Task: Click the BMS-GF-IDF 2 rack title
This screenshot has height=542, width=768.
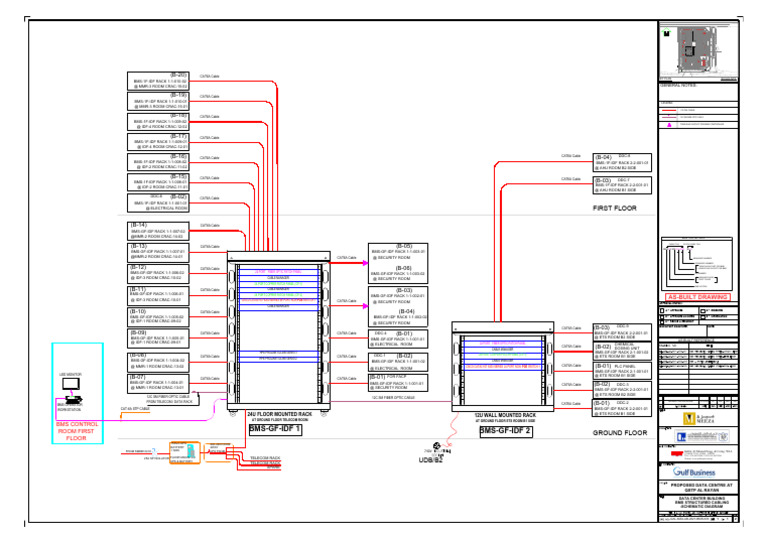Action: tap(506, 431)
